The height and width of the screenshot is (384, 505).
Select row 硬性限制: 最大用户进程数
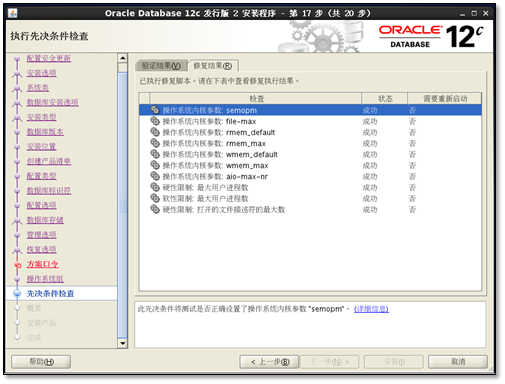310,187
